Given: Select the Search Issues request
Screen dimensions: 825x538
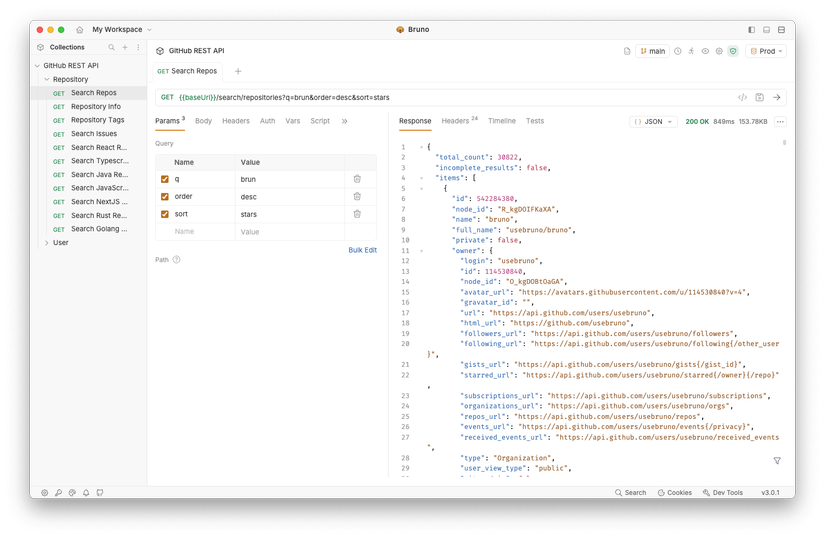Looking at the screenshot, I should coord(89,134).
